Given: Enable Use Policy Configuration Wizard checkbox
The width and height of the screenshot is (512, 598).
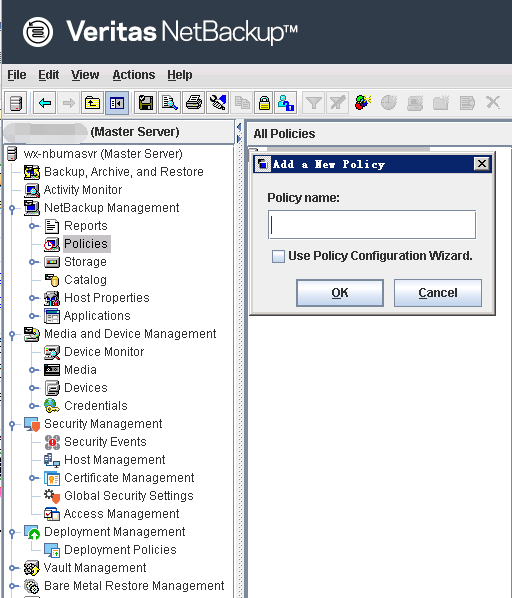Looking at the screenshot, I should 278,256.
